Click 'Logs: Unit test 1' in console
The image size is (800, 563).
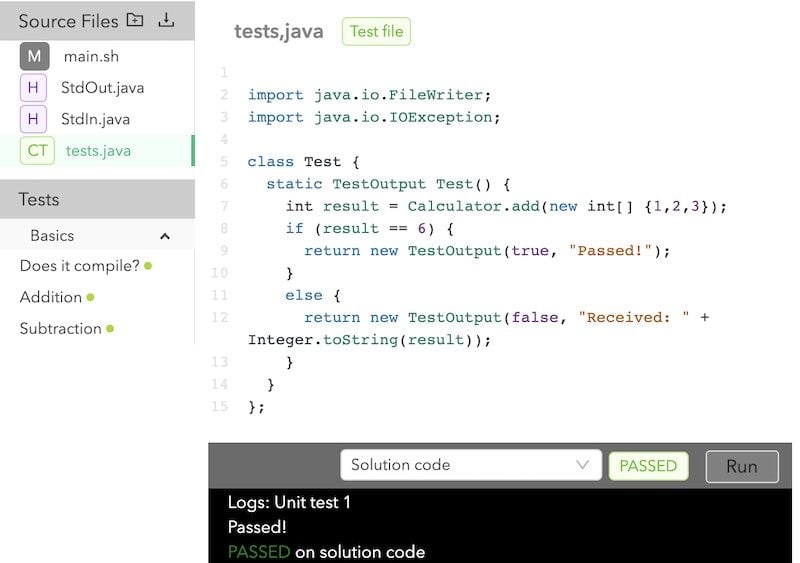coord(289,503)
